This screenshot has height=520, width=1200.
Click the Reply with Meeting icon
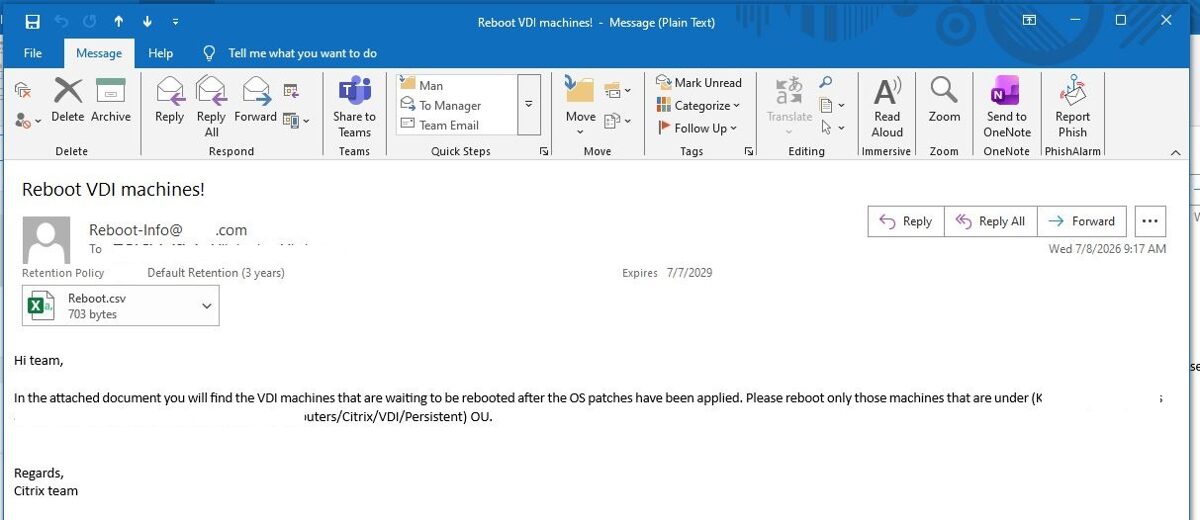(x=291, y=91)
